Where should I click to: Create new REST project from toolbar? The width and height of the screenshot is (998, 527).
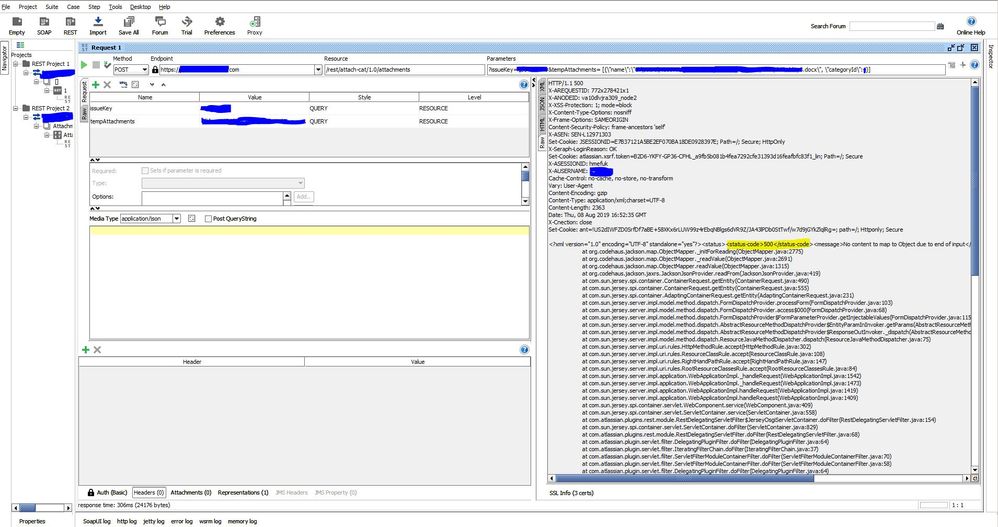pos(70,26)
